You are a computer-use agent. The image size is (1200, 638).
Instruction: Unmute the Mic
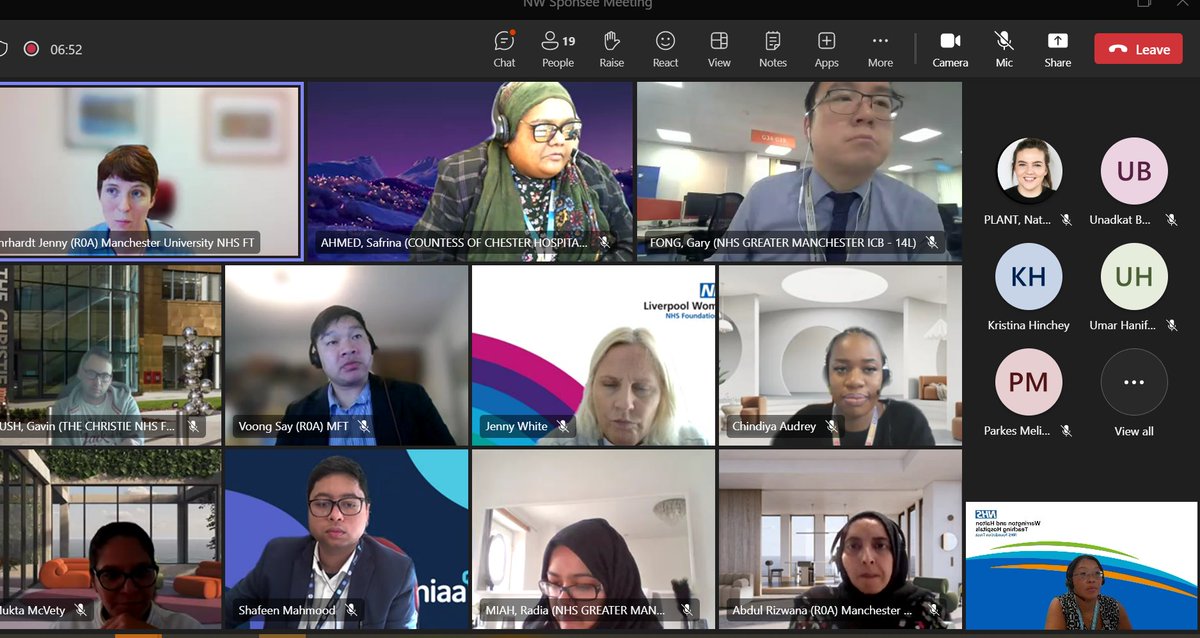1004,48
